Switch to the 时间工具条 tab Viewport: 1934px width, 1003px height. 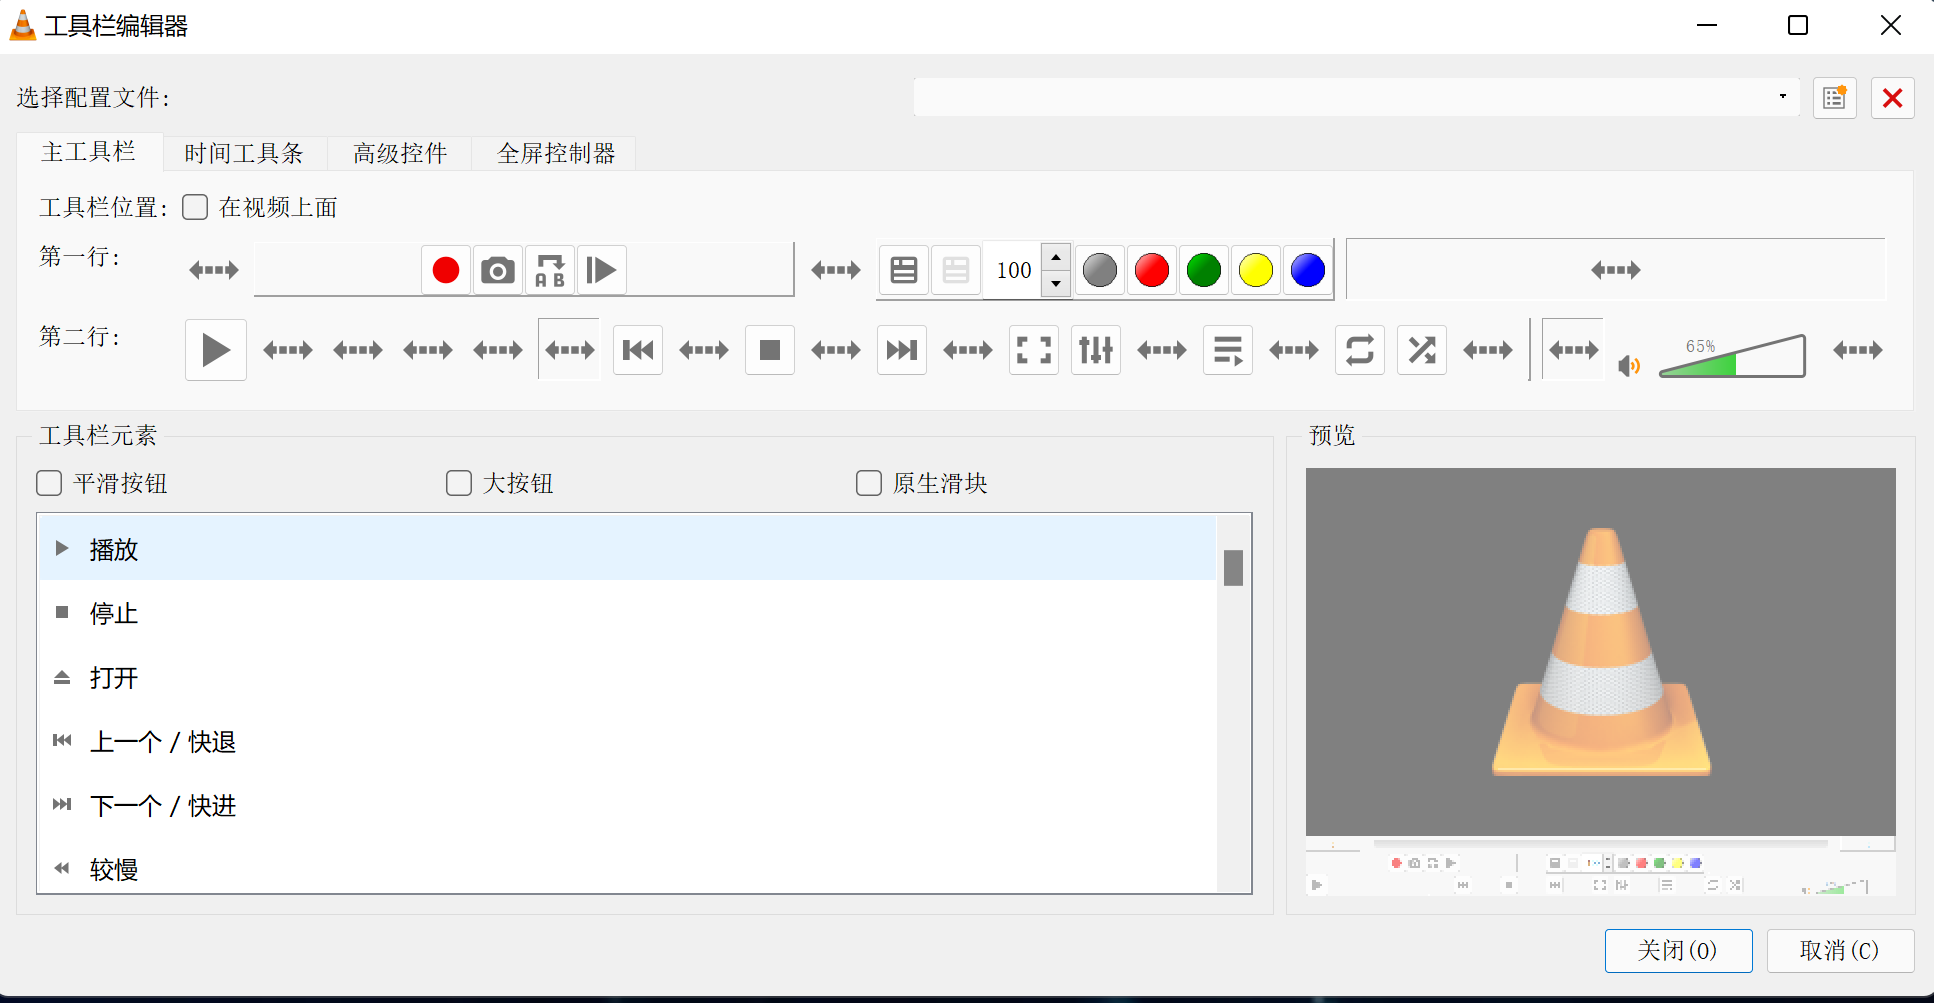pyautogui.click(x=244, y=153)
